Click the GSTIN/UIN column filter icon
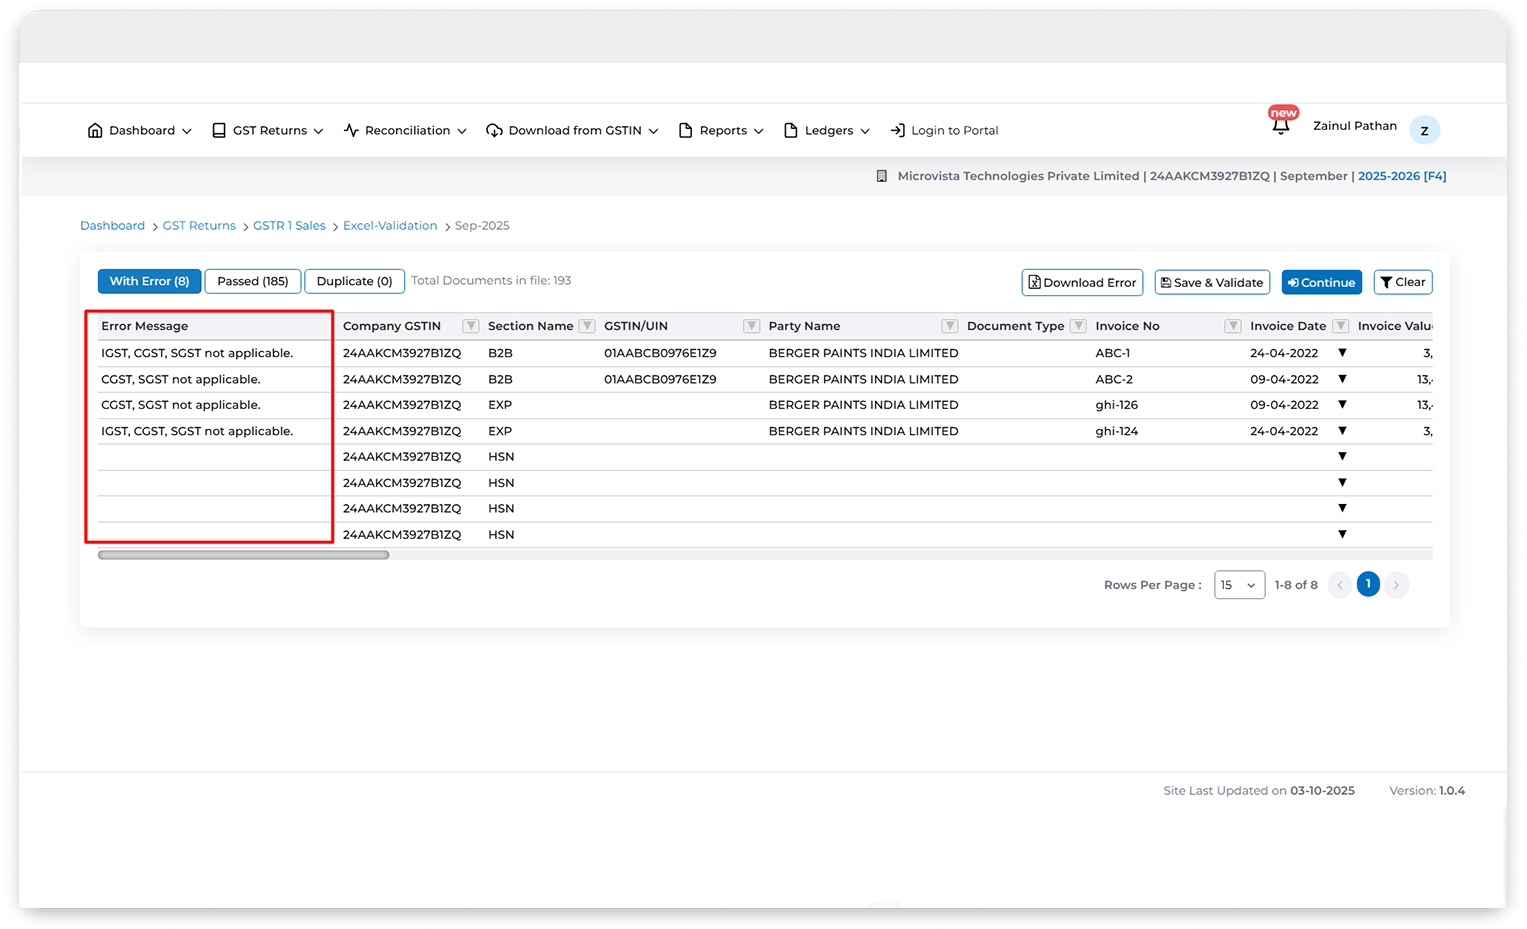The image size is (1527, 929). [x=751, y=326]
